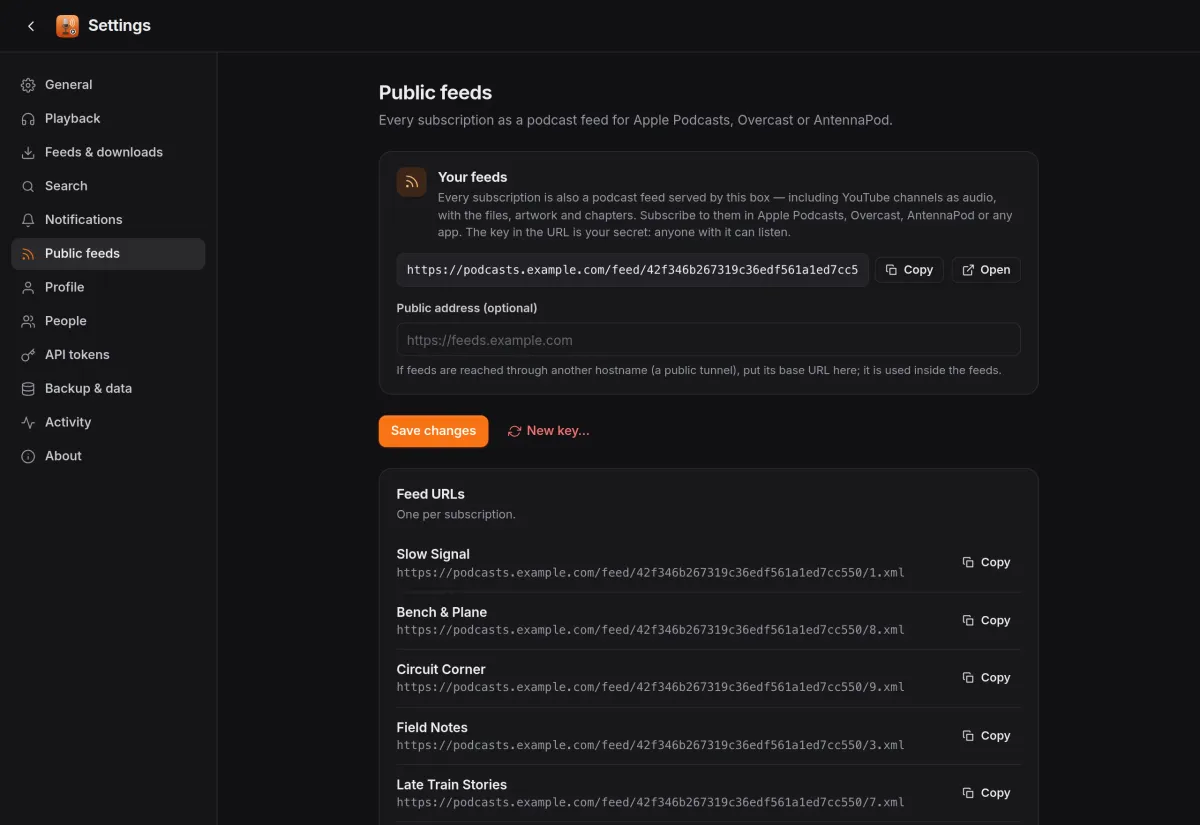The width and height of the screenshot is (1200, 825).
Task: Select the Notifications section
Action: (x=108, y=220)
